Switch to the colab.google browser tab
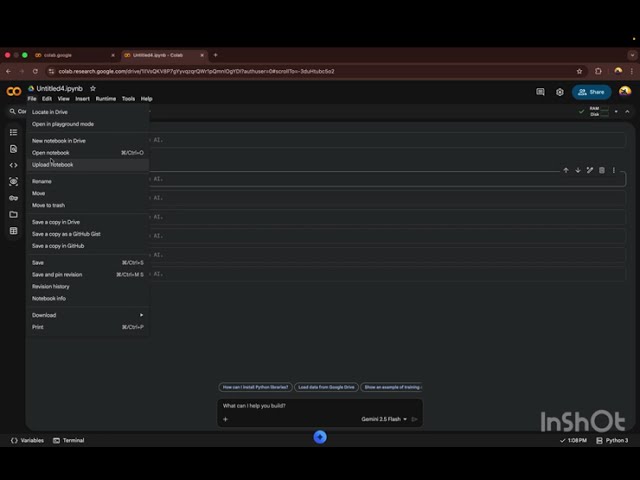Viewport: 640px width, 480px height. point(76,55)
